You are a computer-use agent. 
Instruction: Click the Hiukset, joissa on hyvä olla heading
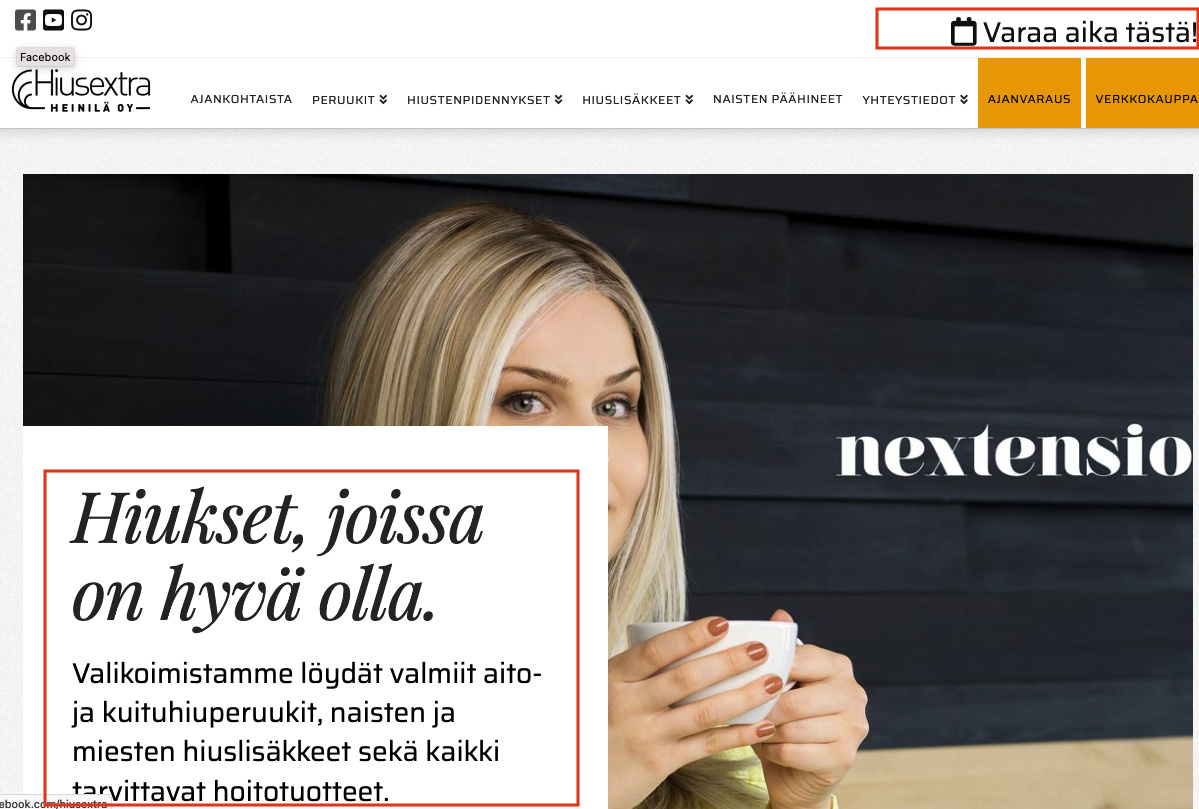click(278, 557)
